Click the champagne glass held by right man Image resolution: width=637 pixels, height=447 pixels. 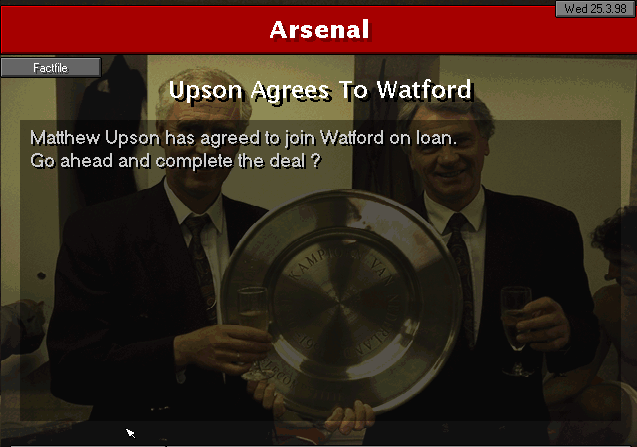click(516, 319)
